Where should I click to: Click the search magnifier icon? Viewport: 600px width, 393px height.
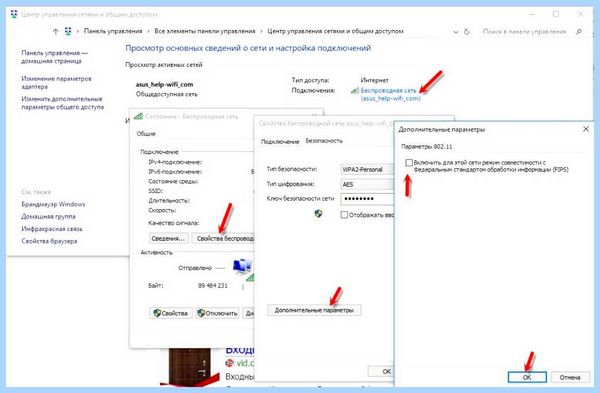[579, 32]
